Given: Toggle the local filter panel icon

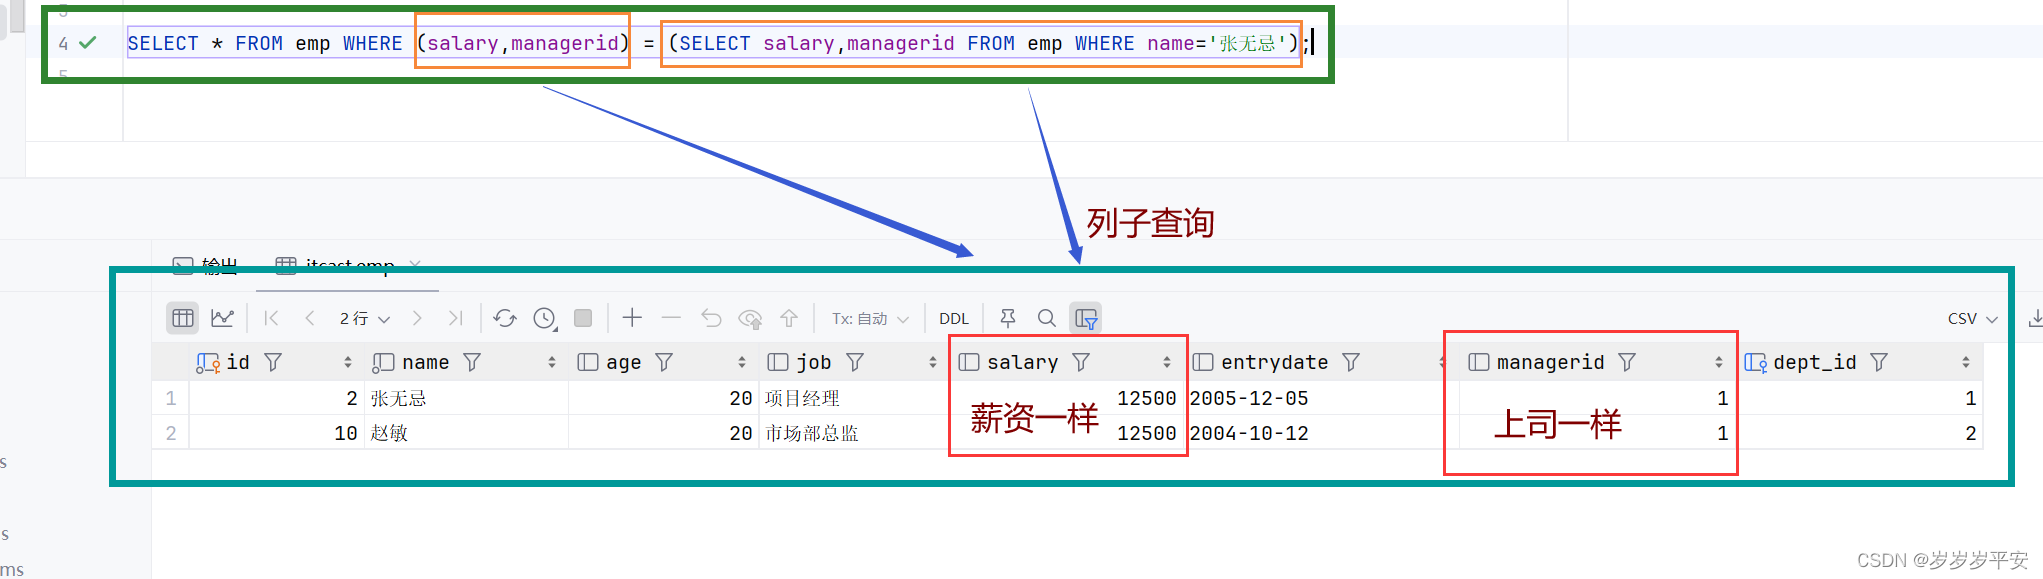Looking at the screenshot, I should tap(1086, 318).
